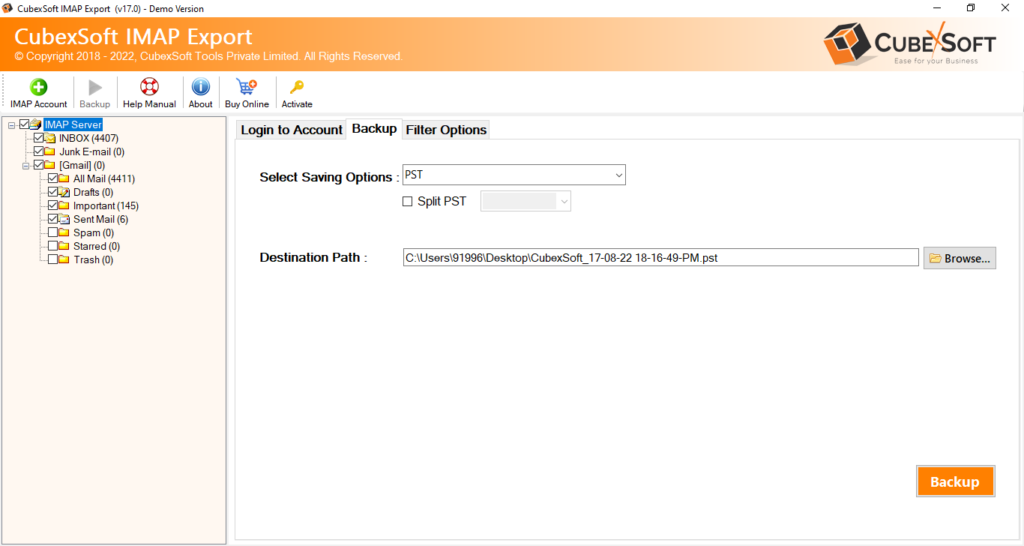Uncheck the IMAP Server root checkbox
This screenshot has width=1024, height=546.
click(x=24, y=124)
